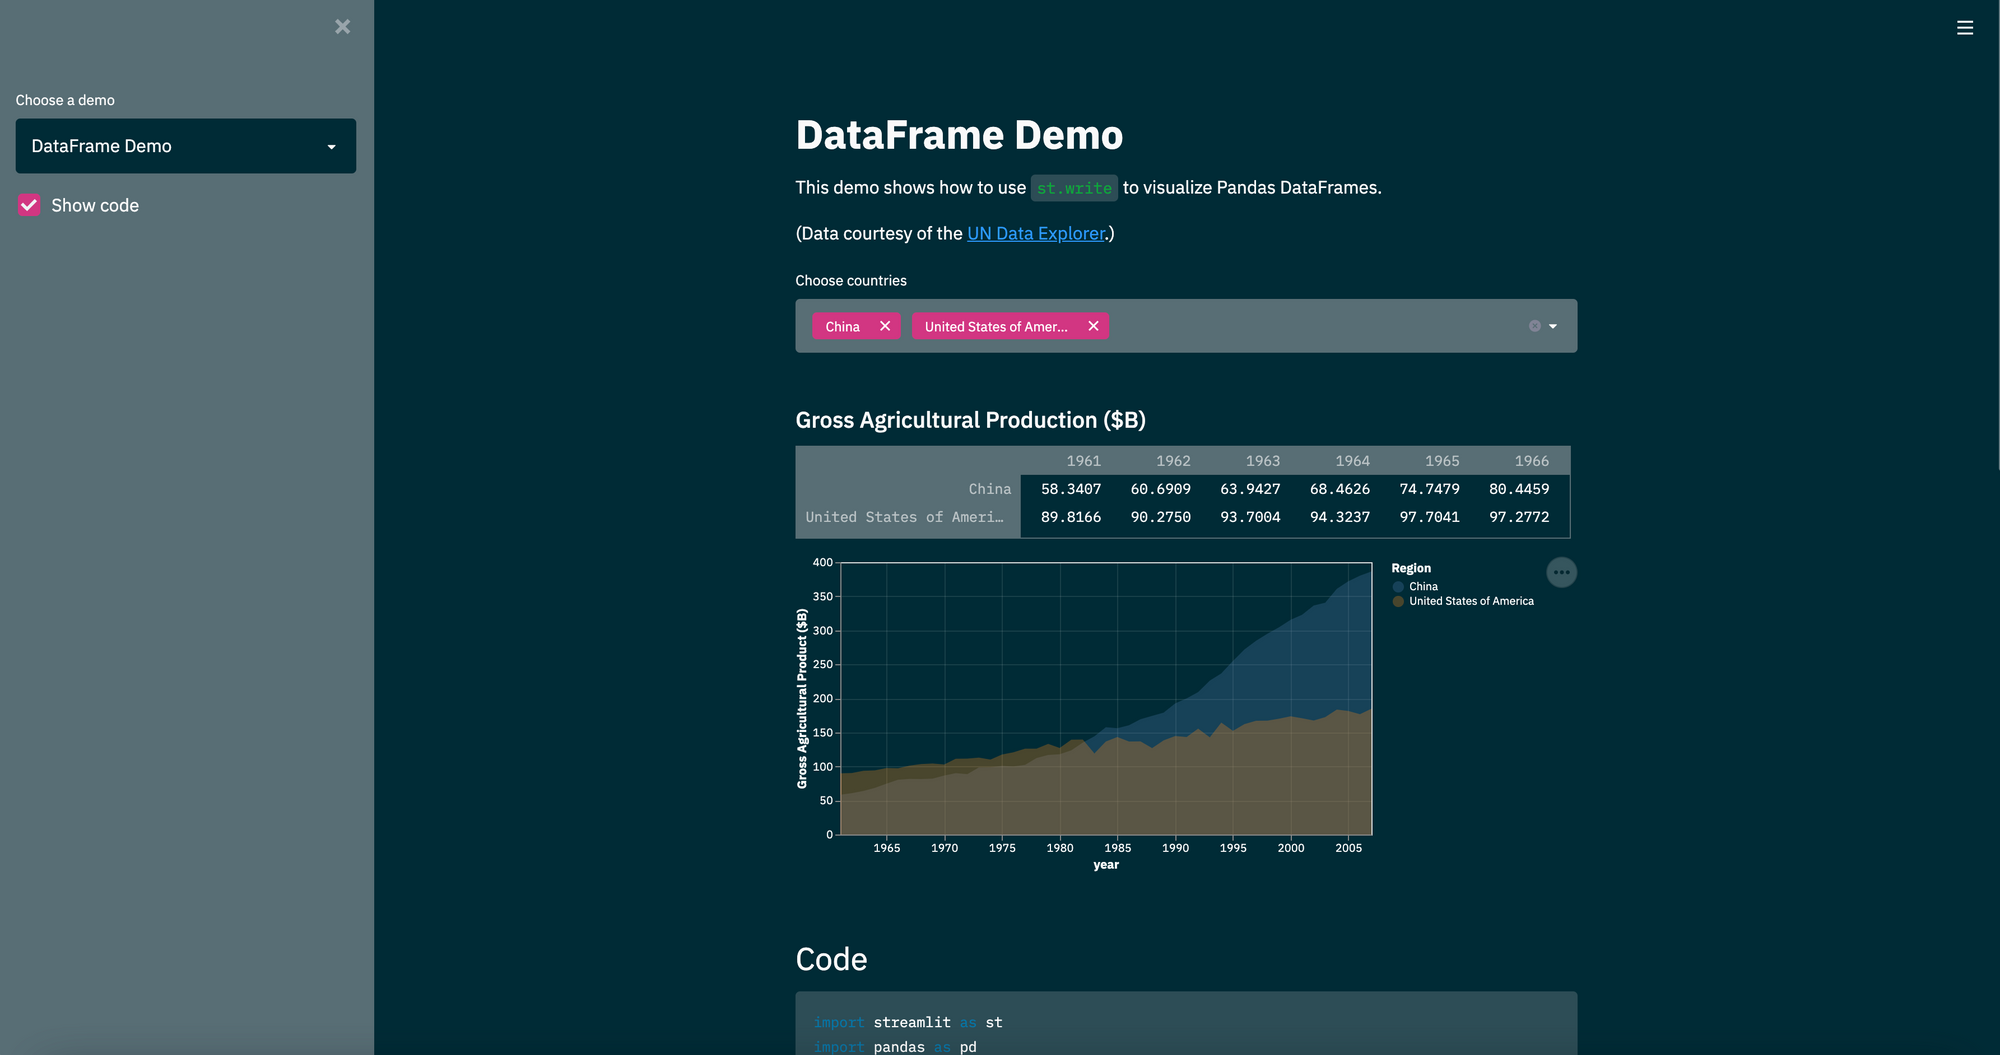The width and height of the screenshot is (2000, 1055).
Task: Select the China tag in the multiselect
Action: click(842, 326)
